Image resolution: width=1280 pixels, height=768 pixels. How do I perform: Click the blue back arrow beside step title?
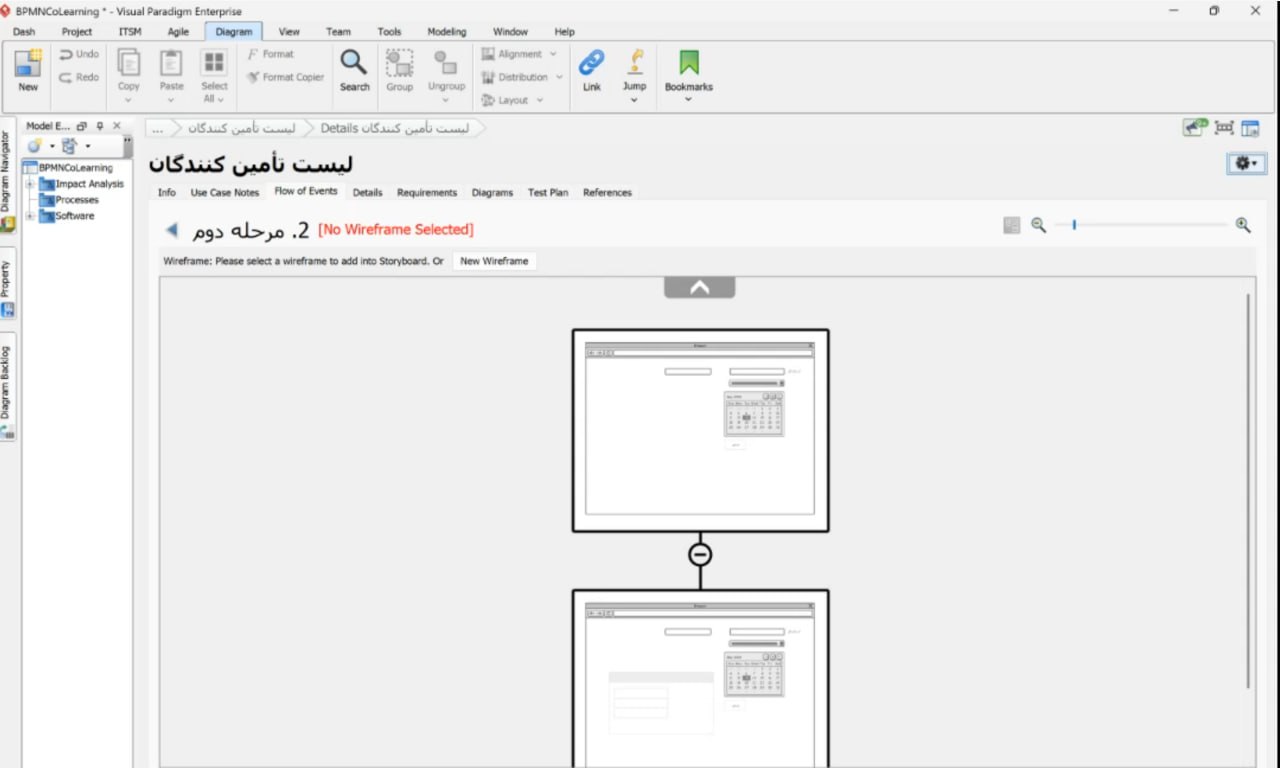click(x=171, y=230)
